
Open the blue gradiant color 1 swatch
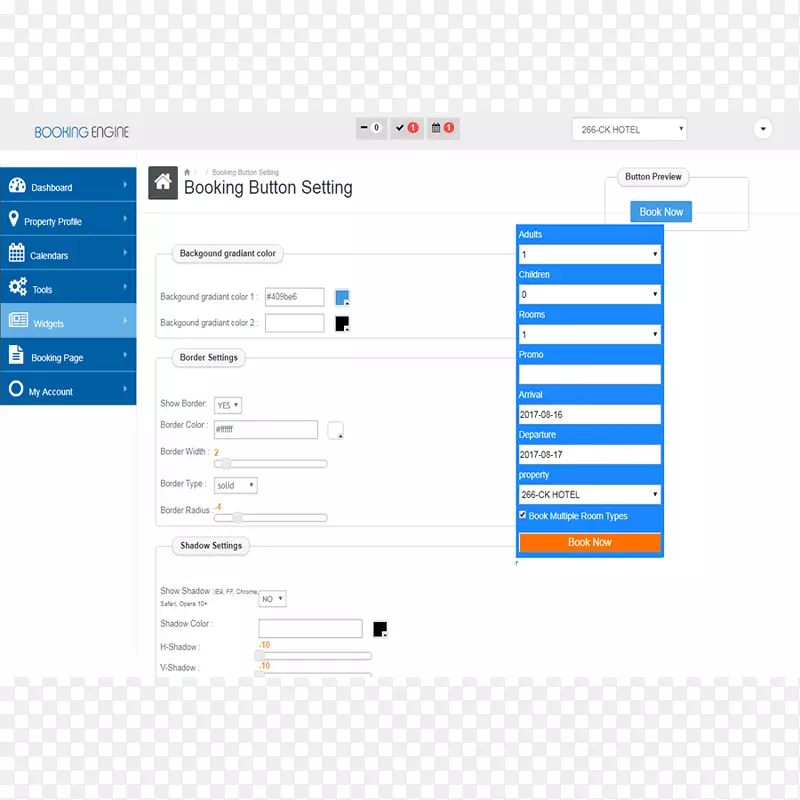click(342, 297)
